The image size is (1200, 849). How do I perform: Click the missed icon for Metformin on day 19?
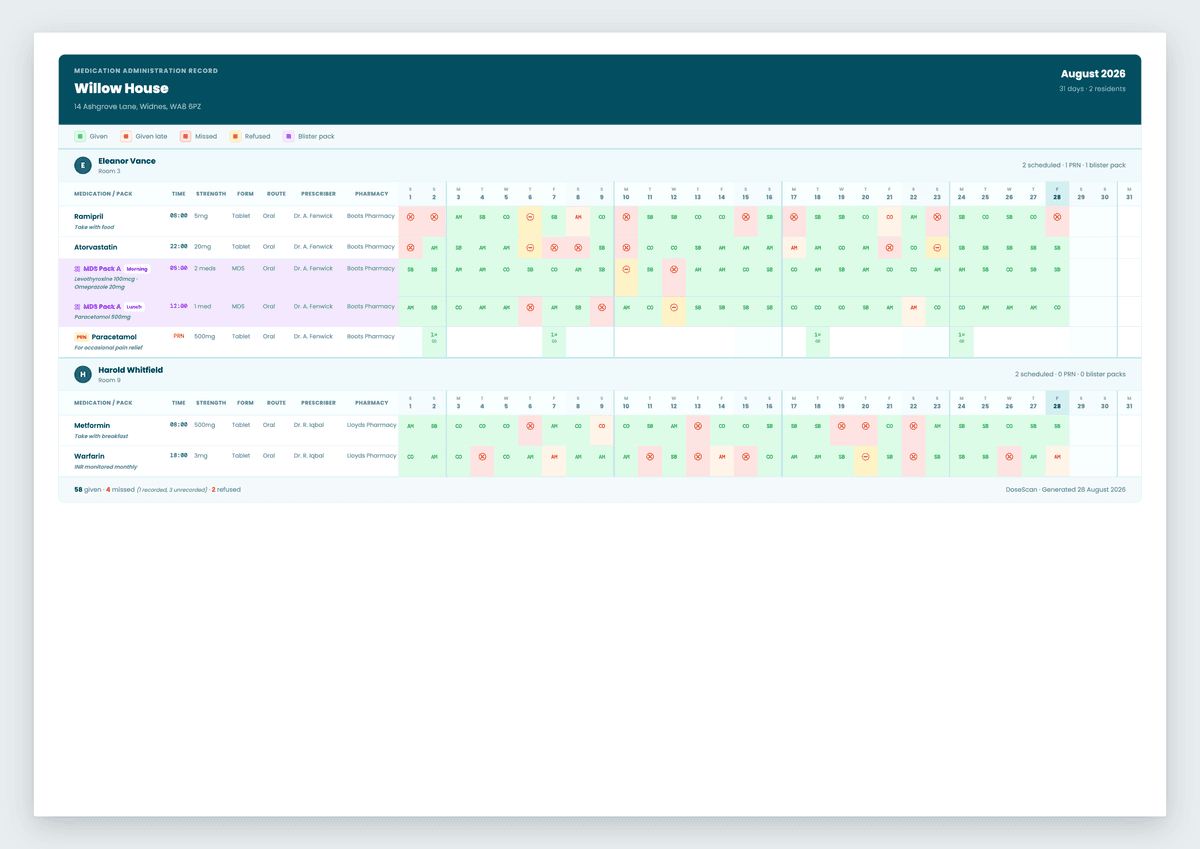pyautogui.click(x=841, y=425)
